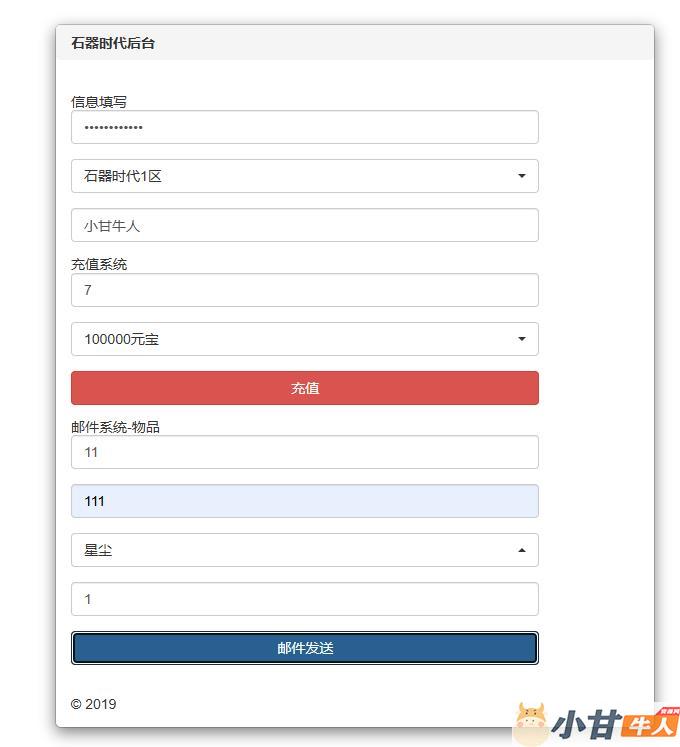Expand the 100000元宝 amount dropdown
The height and width of the screenshot is (747, 680).
(x=304, y=339)
